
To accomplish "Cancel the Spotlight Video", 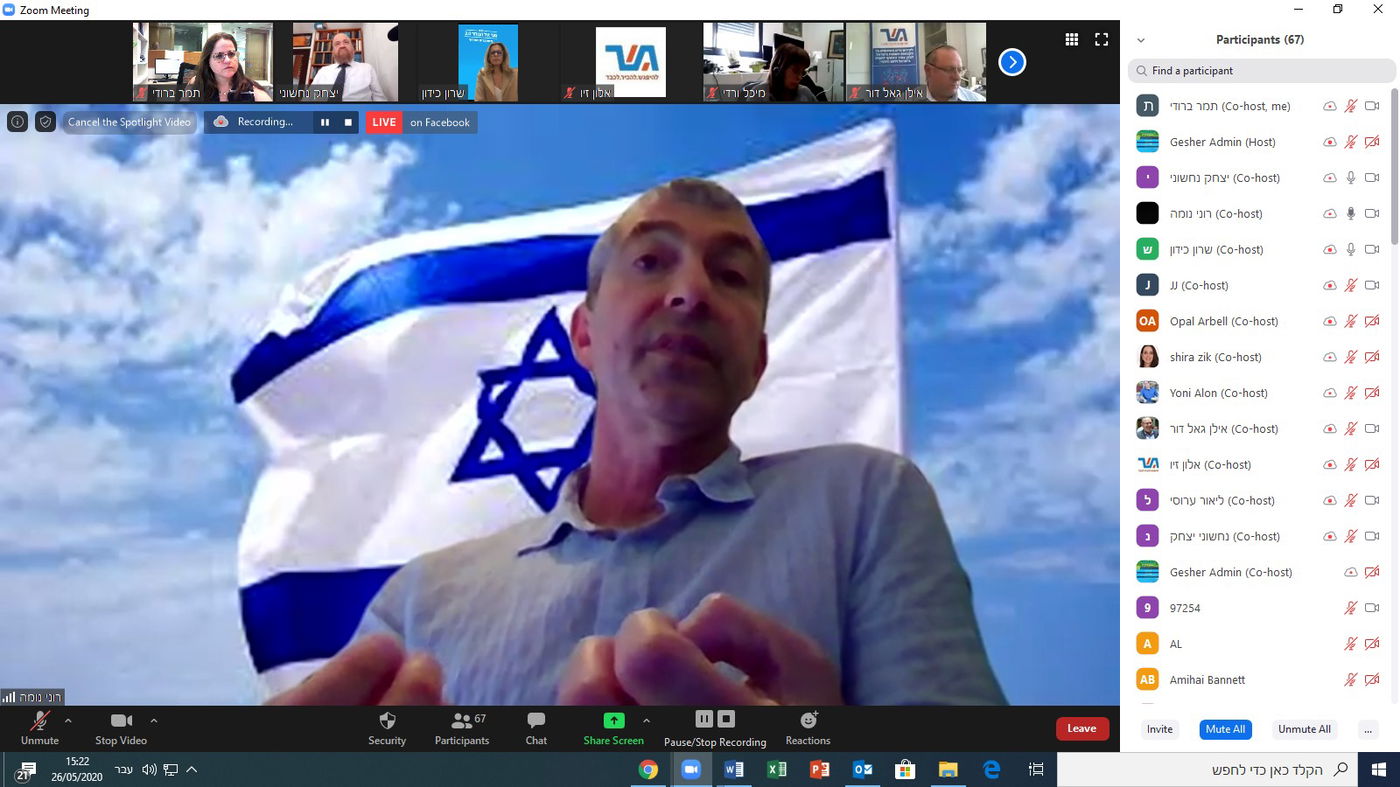I will pos(128,122).
